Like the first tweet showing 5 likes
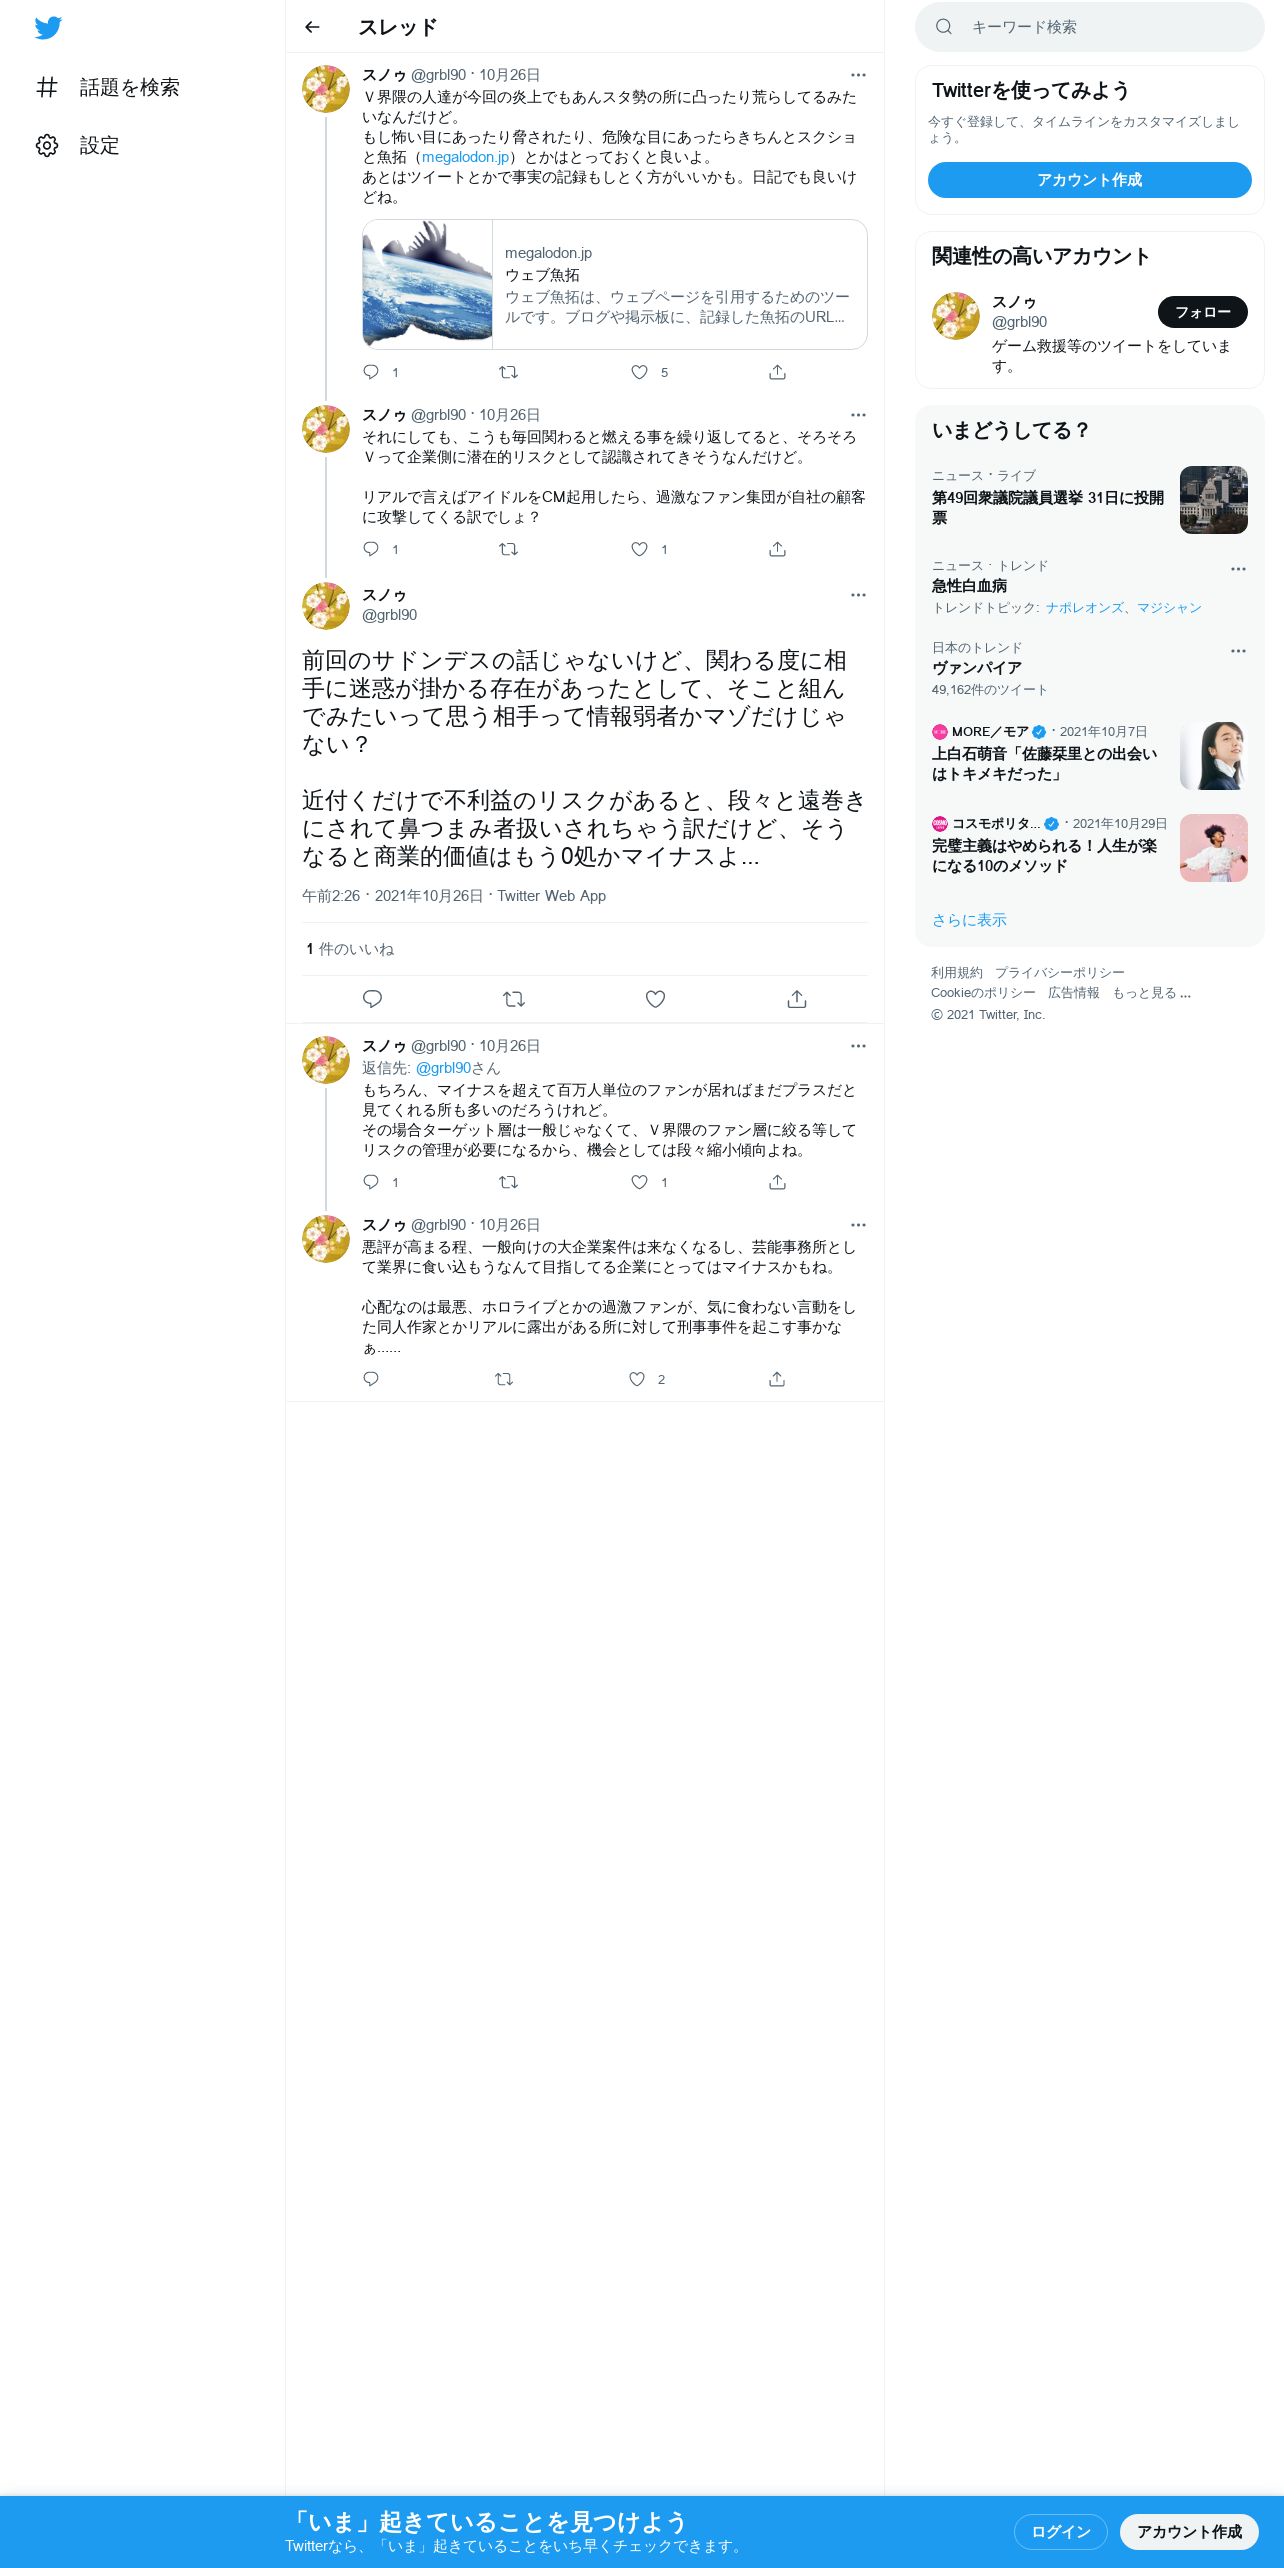The image size is (1284, 2568). tap(640, 372)
